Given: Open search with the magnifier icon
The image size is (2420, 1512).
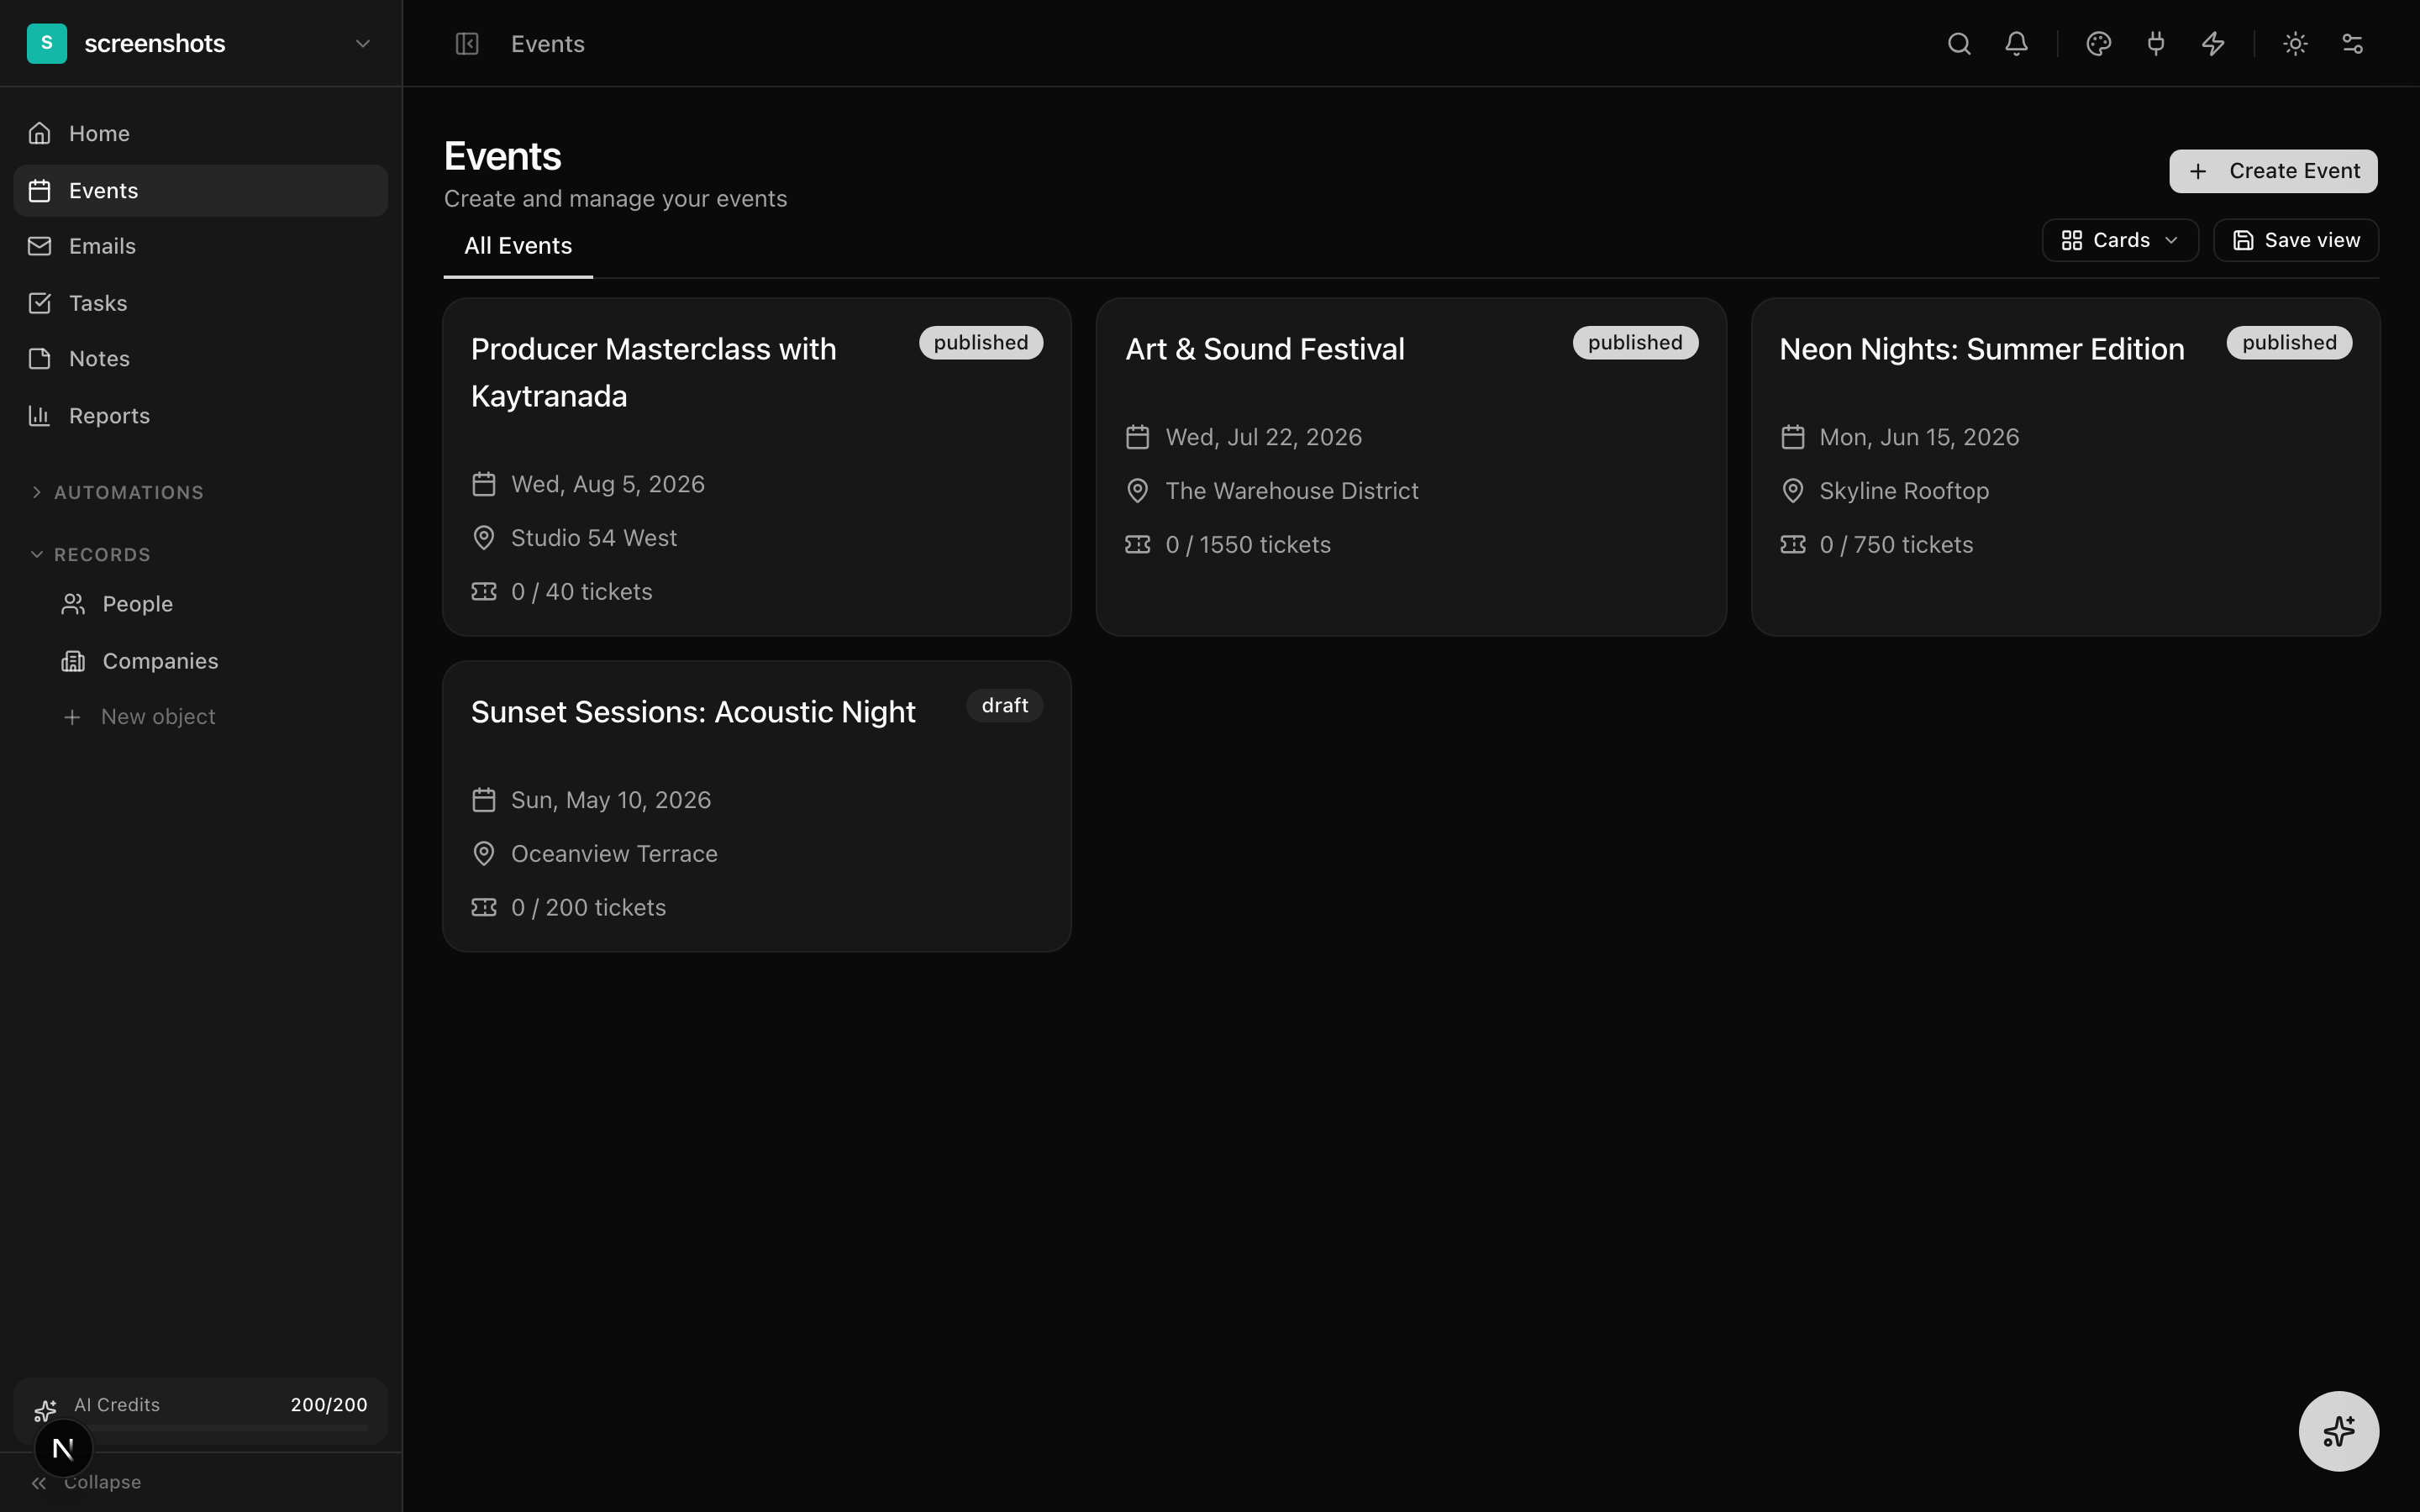Looking at the screenshot, I should (x=1958, y=44).
